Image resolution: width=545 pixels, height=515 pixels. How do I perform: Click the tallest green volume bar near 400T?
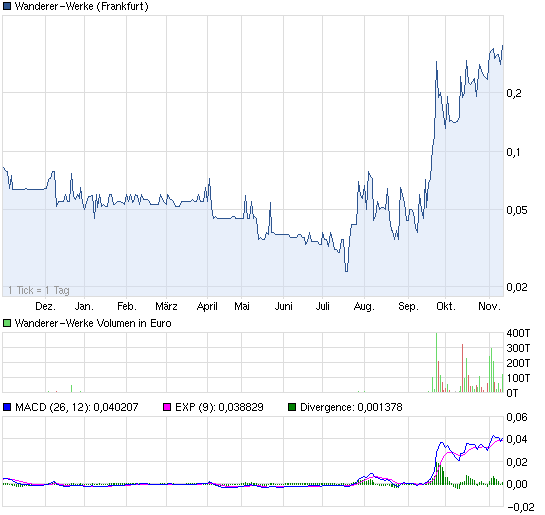click(x=437, y=362)
